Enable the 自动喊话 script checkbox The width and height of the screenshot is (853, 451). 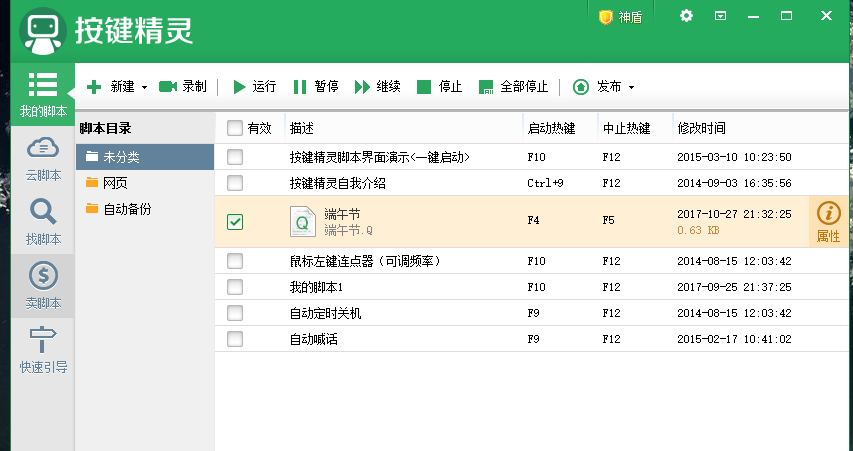(x=235, y=339)
